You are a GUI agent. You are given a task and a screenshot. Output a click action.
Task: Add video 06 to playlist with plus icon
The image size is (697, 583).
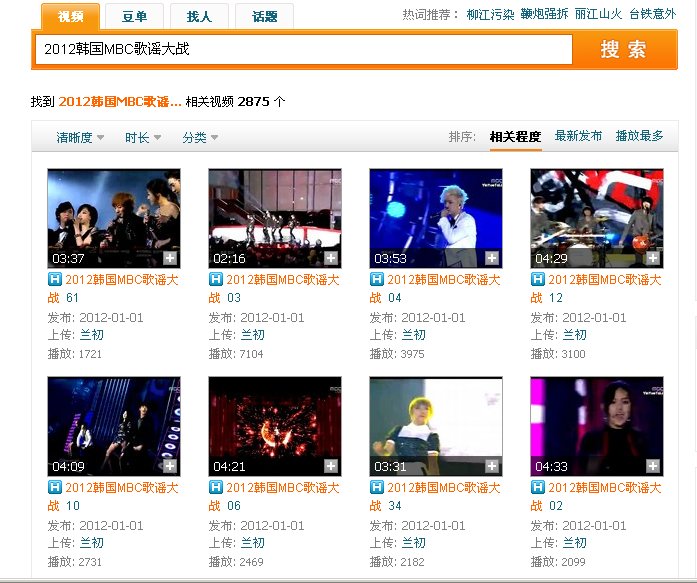click(331, 466)
